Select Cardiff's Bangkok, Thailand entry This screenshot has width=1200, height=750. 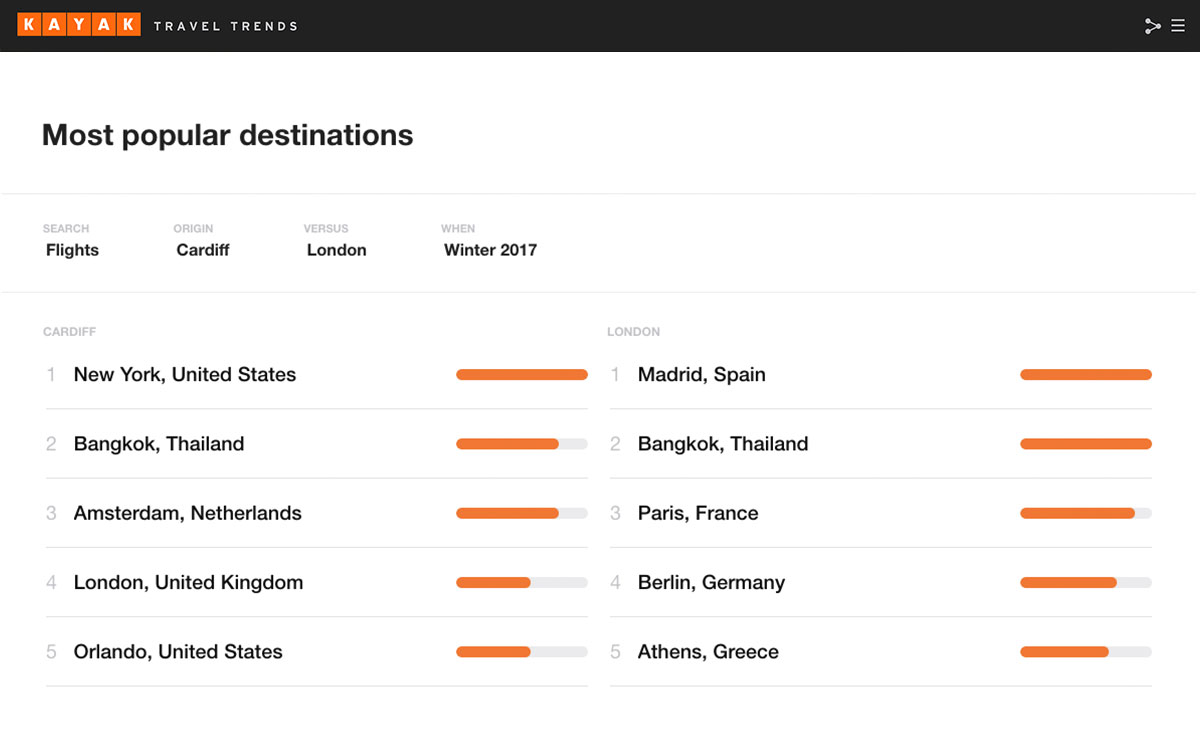(x=317, y=444)
